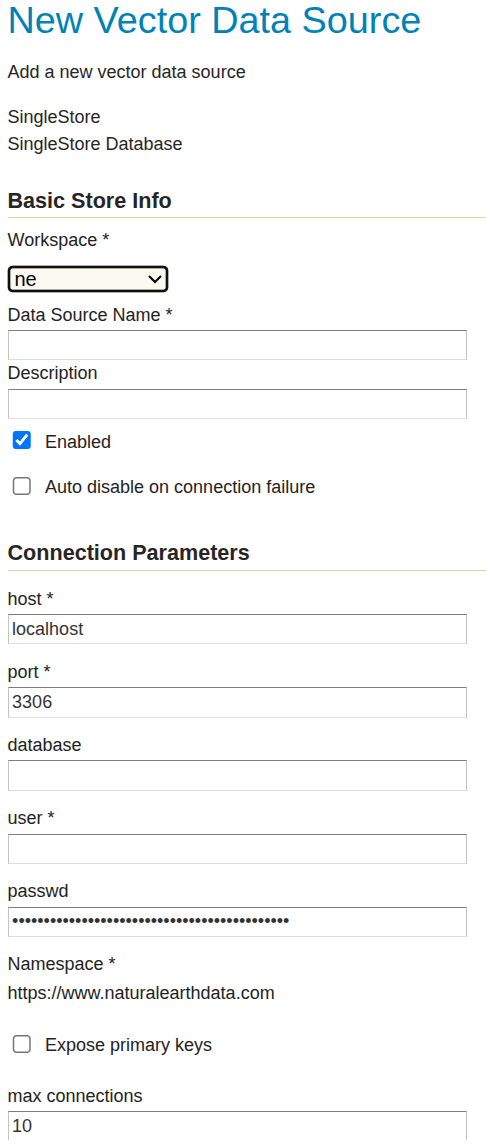Focus the database input field
Image resolution: width=486 pixels, height=1144 pixels.
click(237, 776)
